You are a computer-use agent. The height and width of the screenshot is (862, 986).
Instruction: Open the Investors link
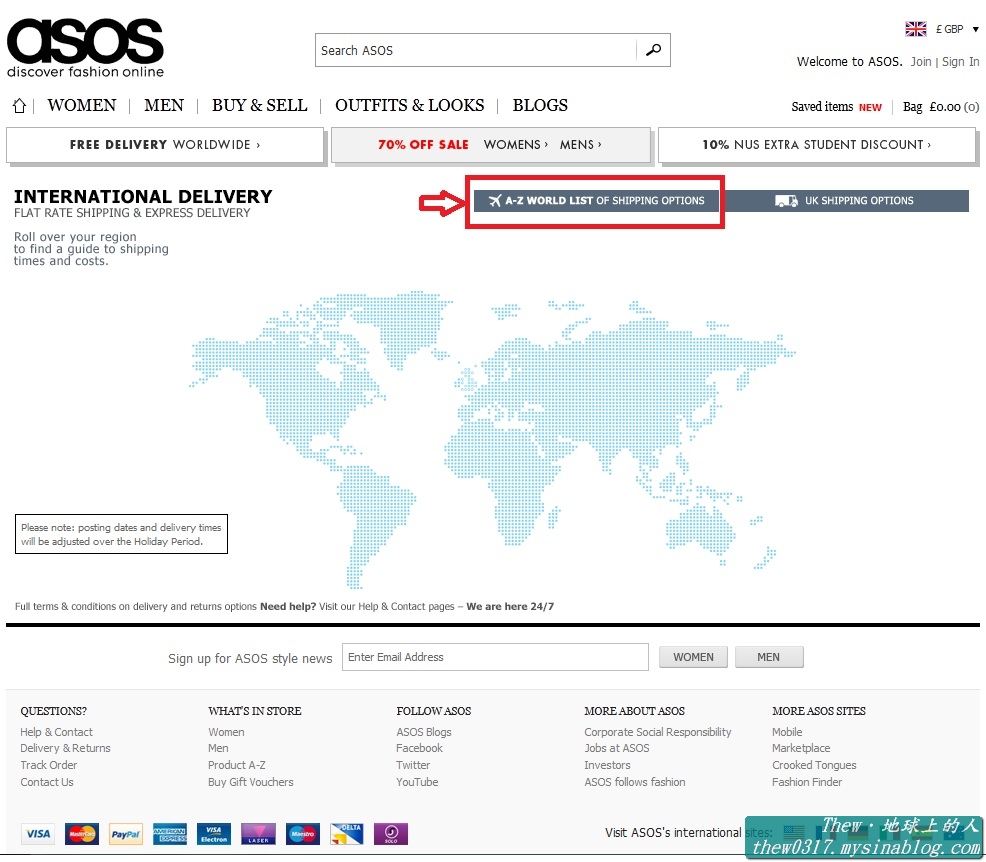607,765
